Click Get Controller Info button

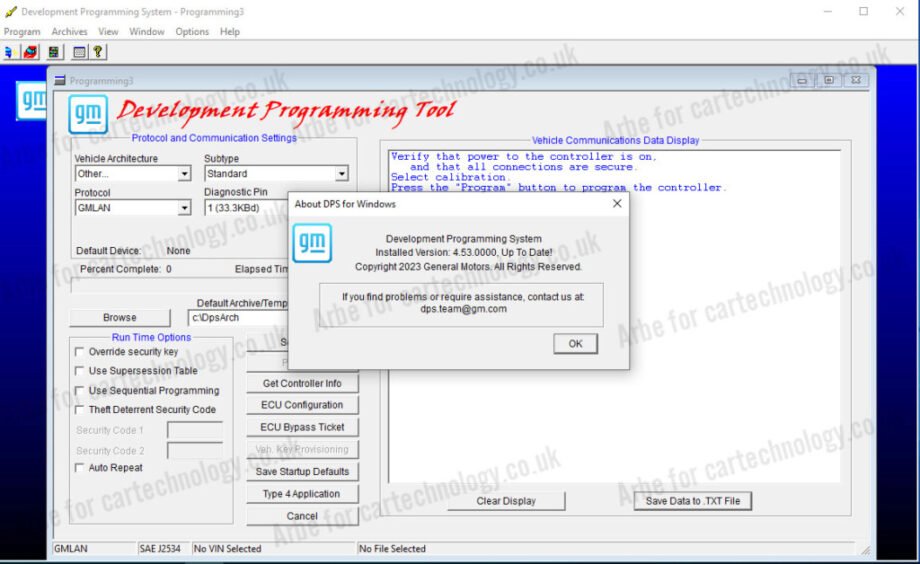tap(302, 383)
